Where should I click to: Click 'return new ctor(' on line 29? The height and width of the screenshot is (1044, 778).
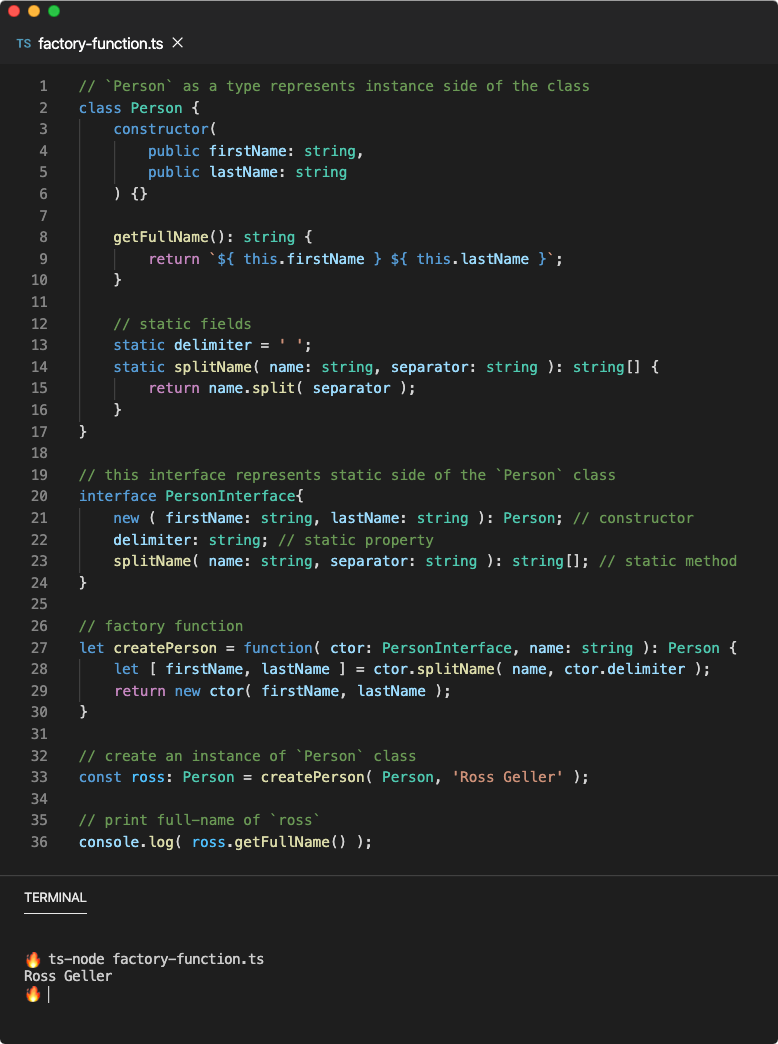click(x=183, y=691)
